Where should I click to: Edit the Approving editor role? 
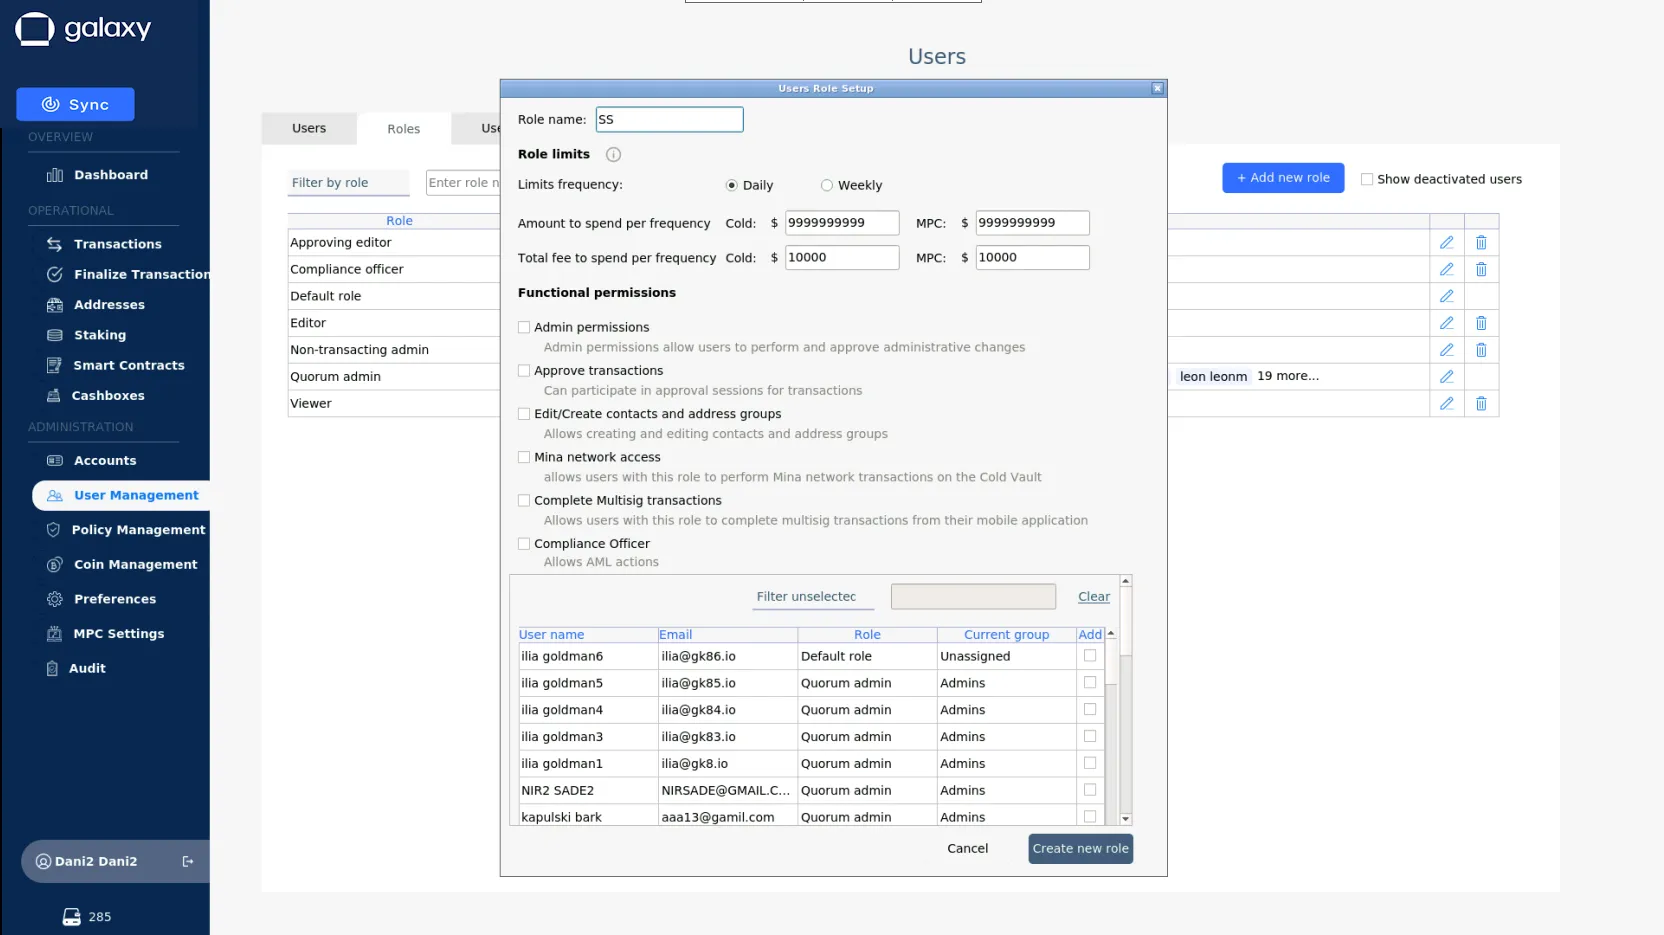1446,243
